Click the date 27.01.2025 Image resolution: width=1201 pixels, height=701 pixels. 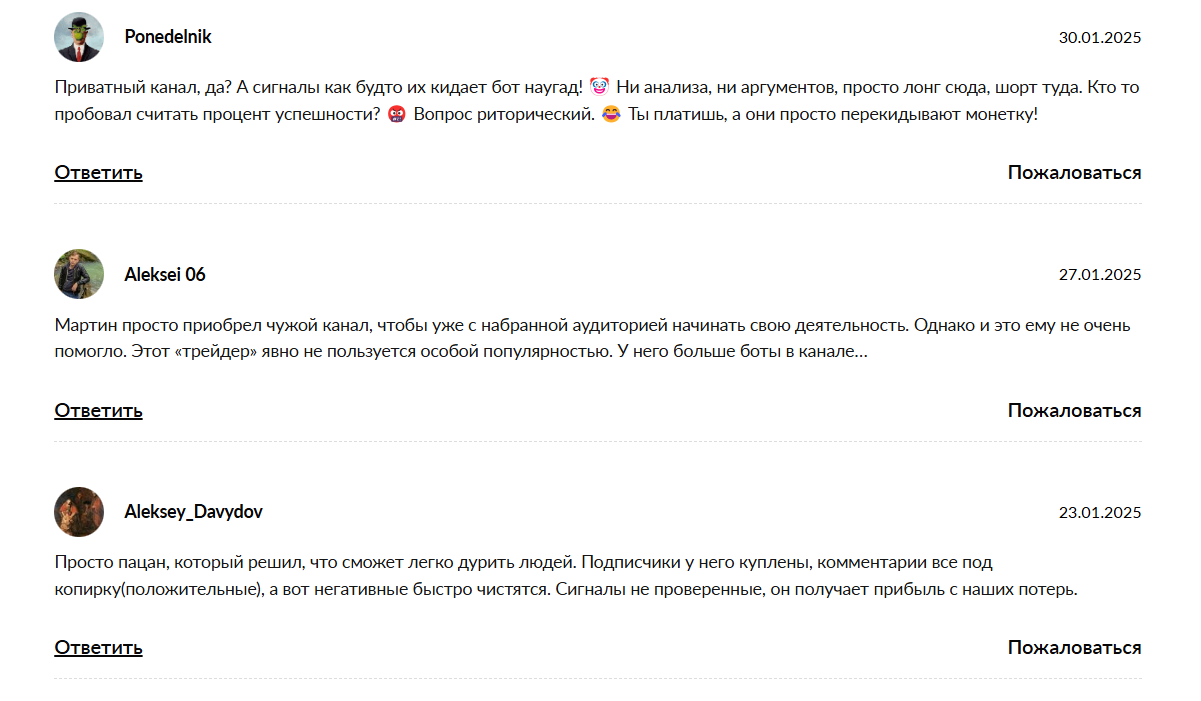pyautogui.click(x=1099, y=275)
